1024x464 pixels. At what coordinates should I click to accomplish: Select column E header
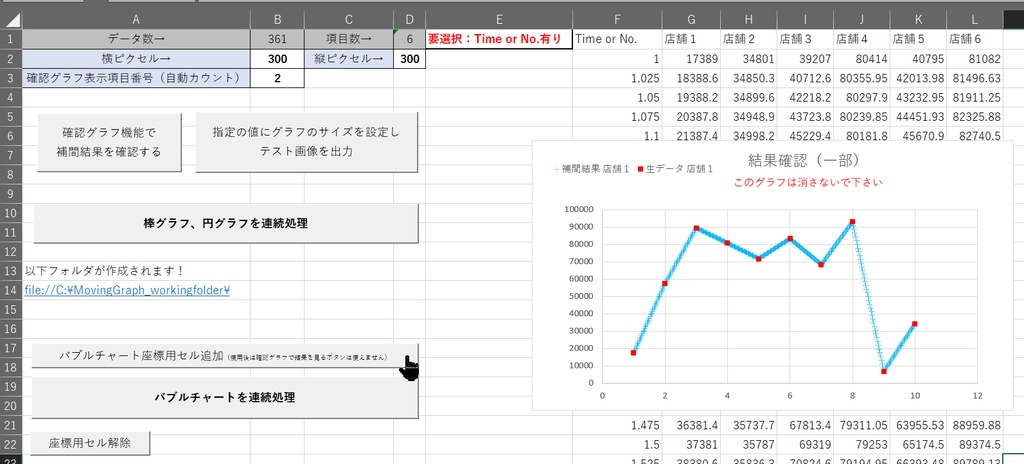(x=499, y=20)
